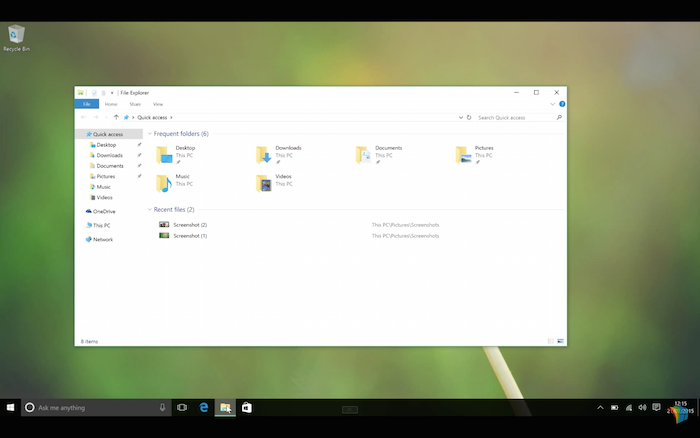
Task: Open the Music folder icon
Action: click(x=164, y=183)
